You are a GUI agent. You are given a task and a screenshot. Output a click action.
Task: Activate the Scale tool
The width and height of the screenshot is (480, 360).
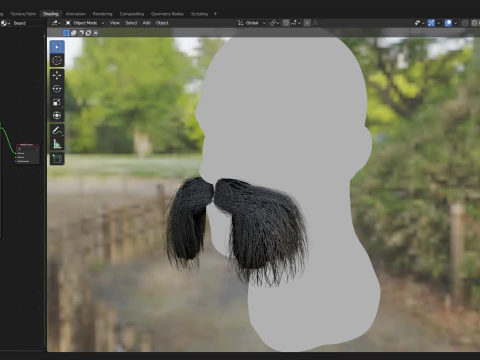pos(57,102)
